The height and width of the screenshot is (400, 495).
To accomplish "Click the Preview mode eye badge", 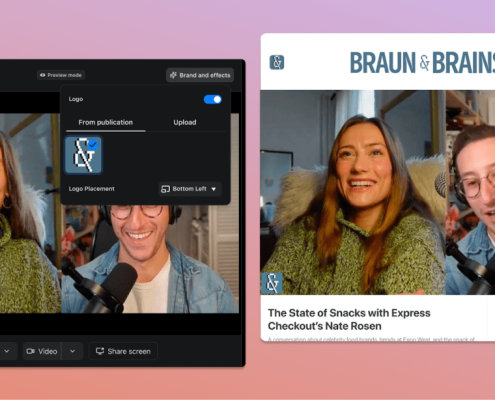I will point(61,75).
